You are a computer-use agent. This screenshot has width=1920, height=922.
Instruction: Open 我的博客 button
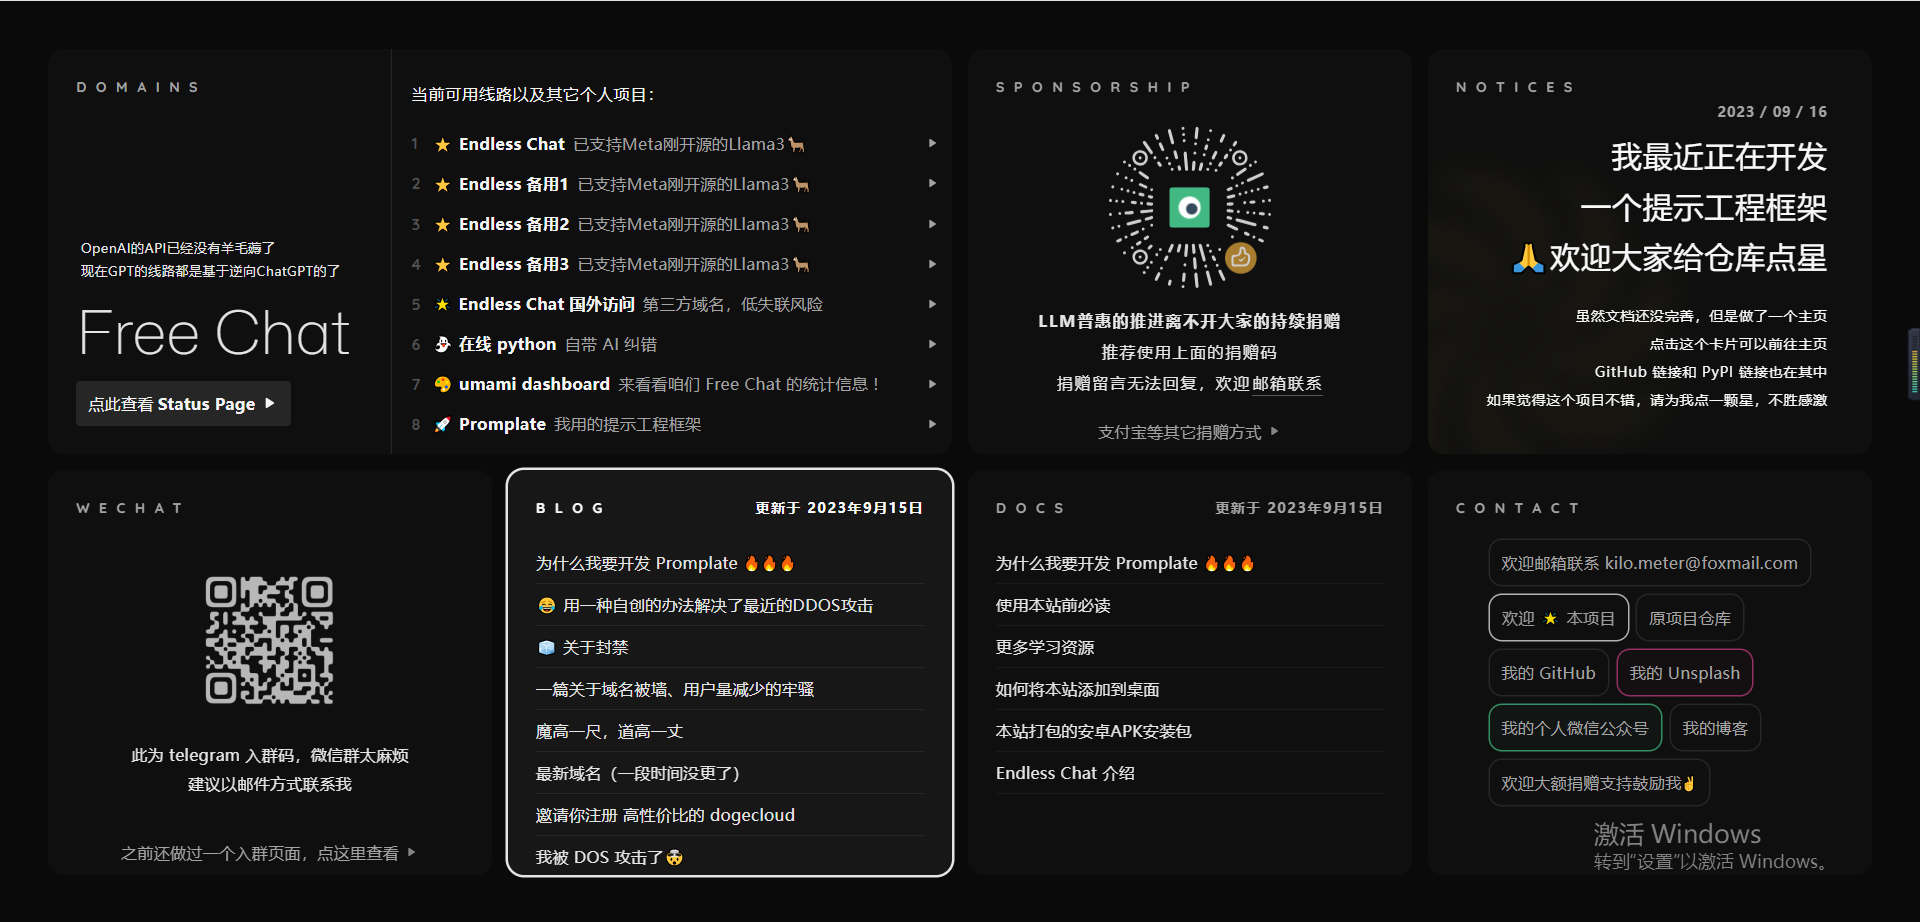1715,728
